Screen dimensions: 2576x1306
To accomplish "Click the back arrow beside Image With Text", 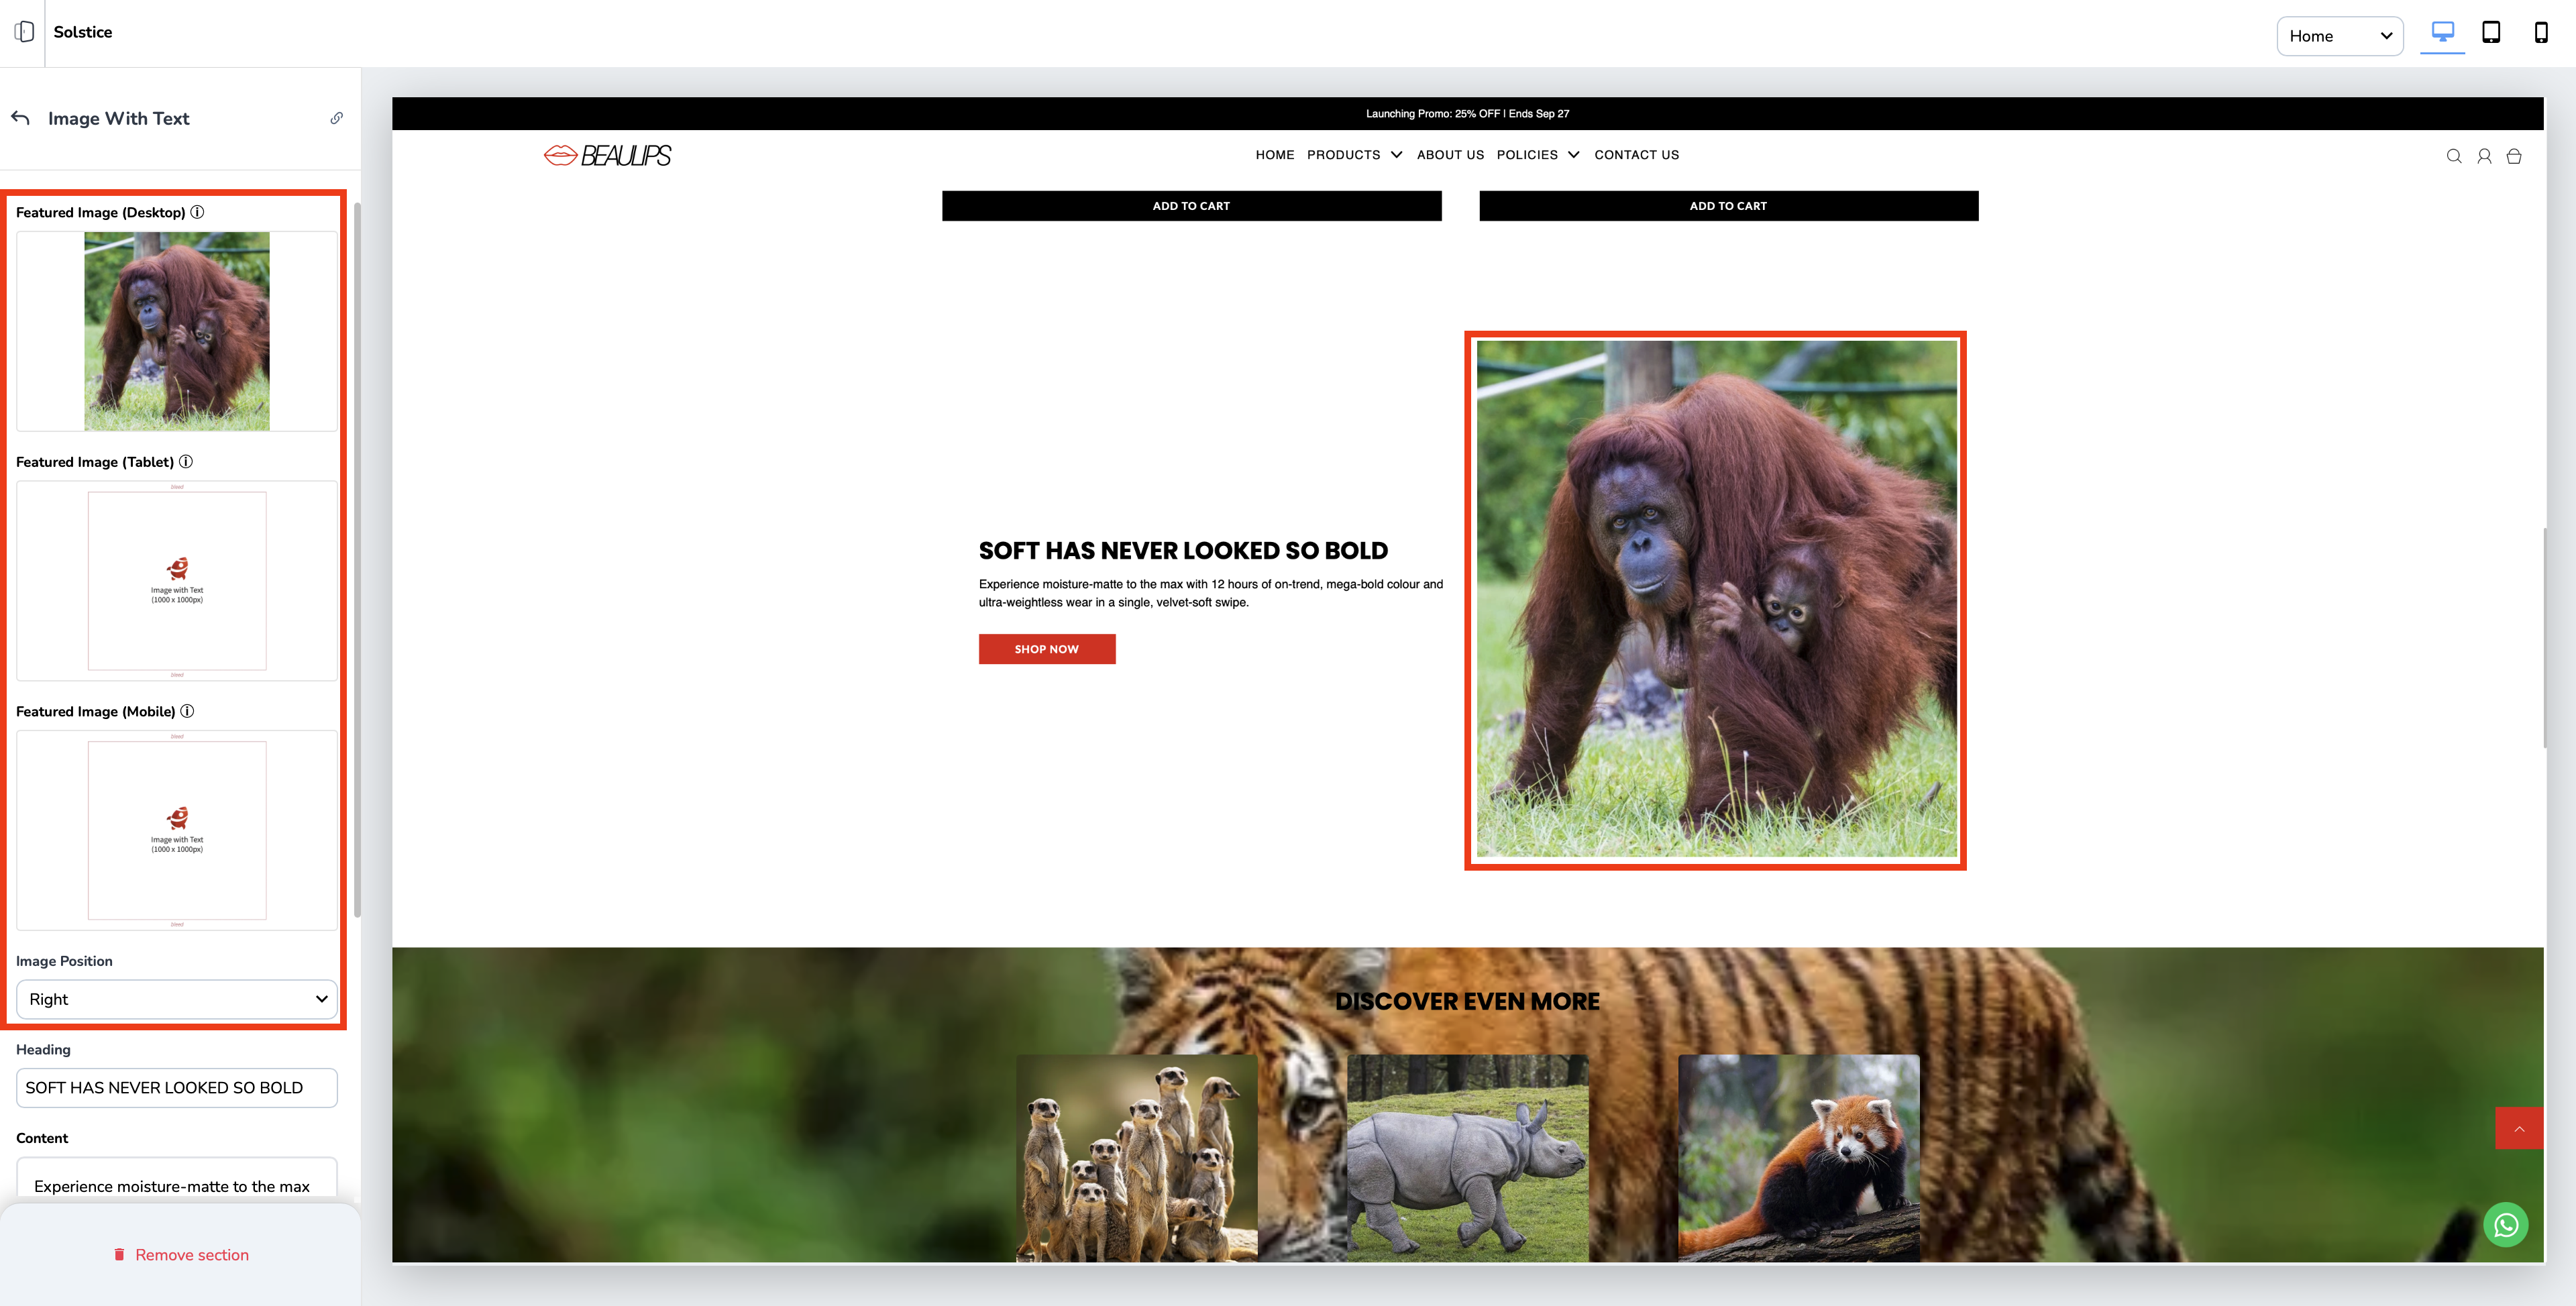I will click(21, 118).
